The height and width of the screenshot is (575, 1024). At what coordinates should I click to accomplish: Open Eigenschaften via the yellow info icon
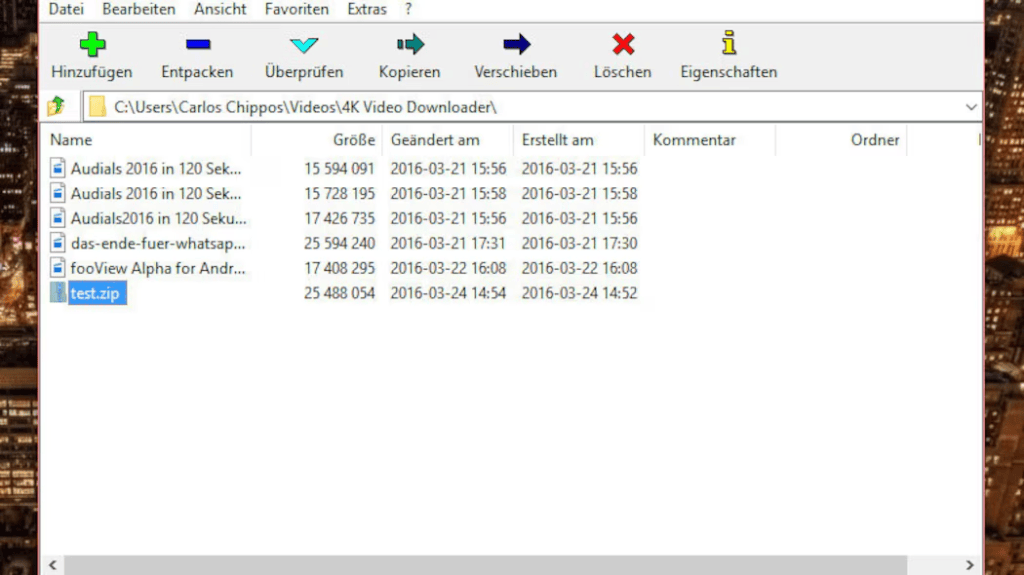pyautogui.click(x=729, y=44)
